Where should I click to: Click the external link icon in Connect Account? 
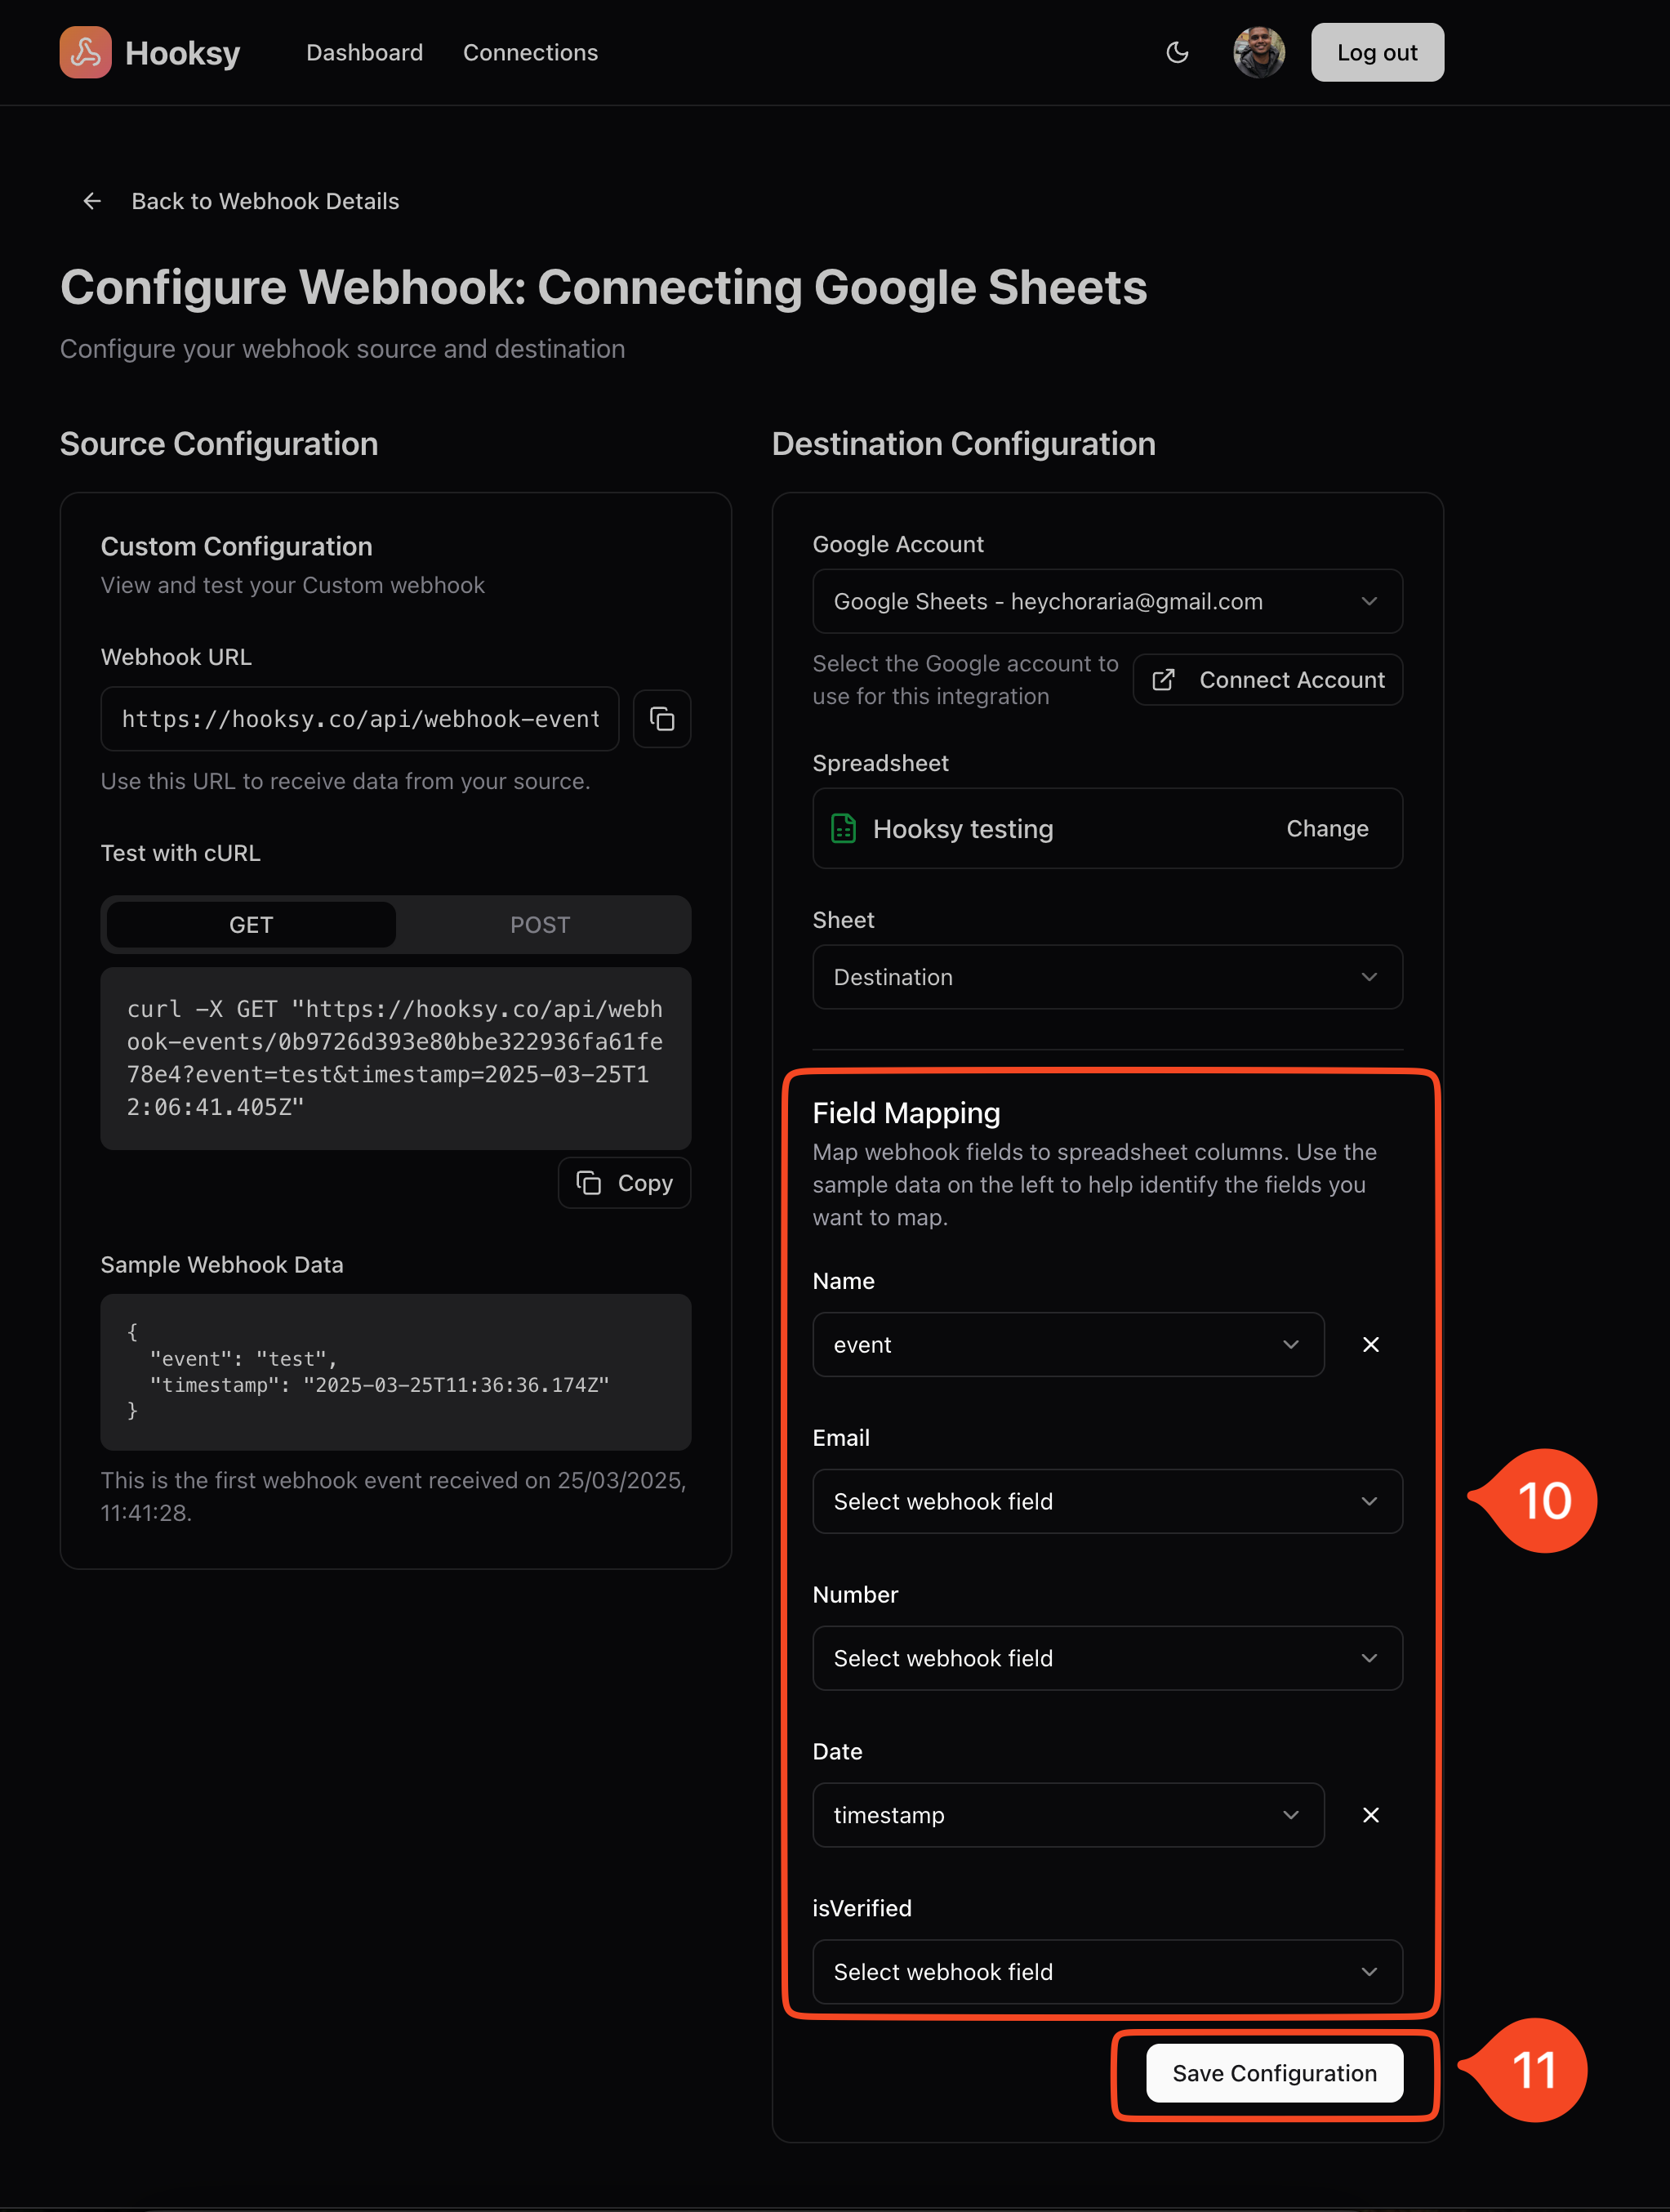[1163, 679]
